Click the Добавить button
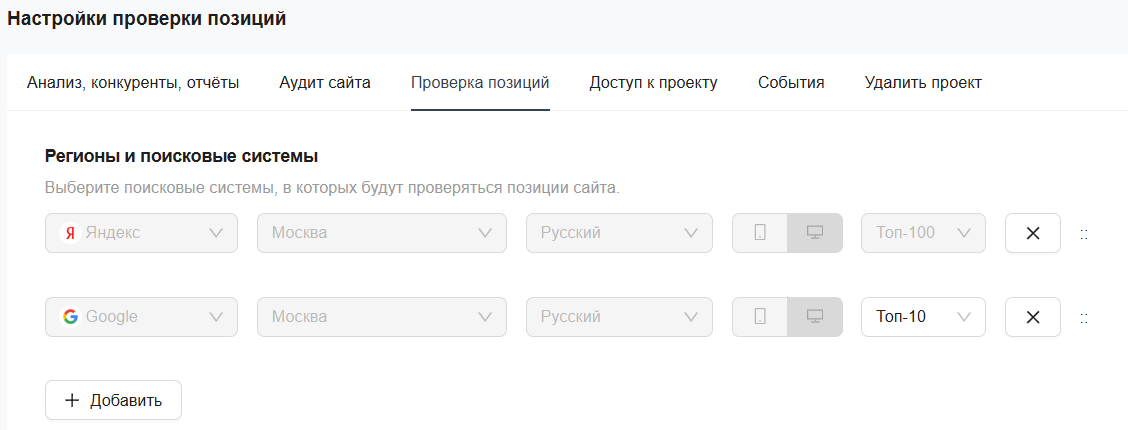 point(113,400)
